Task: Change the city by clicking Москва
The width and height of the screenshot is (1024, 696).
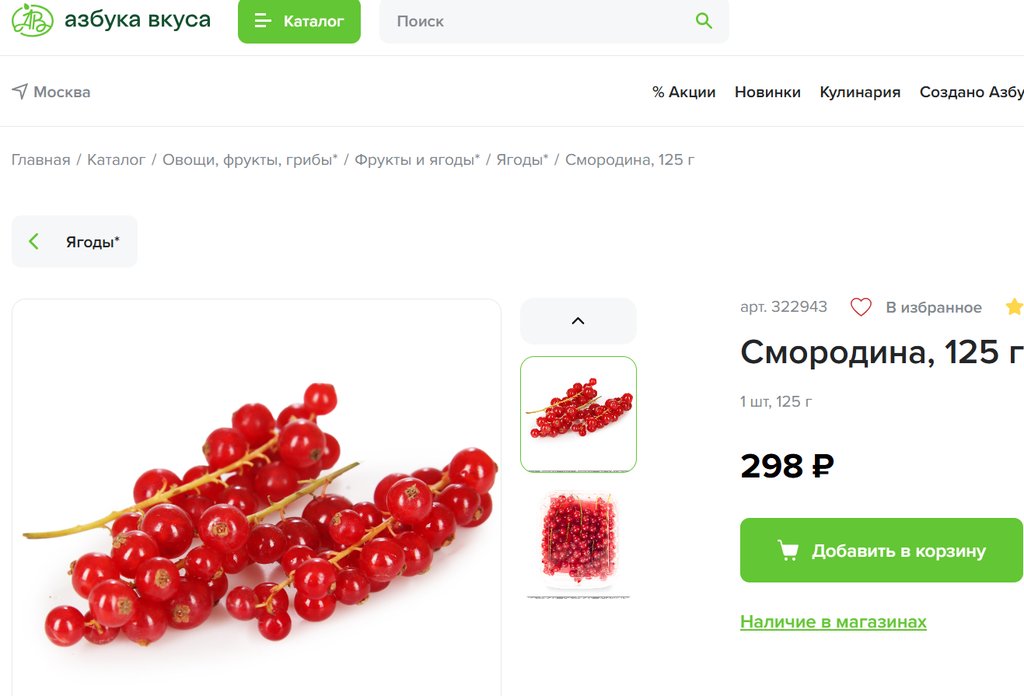Action: pos(62,92)
